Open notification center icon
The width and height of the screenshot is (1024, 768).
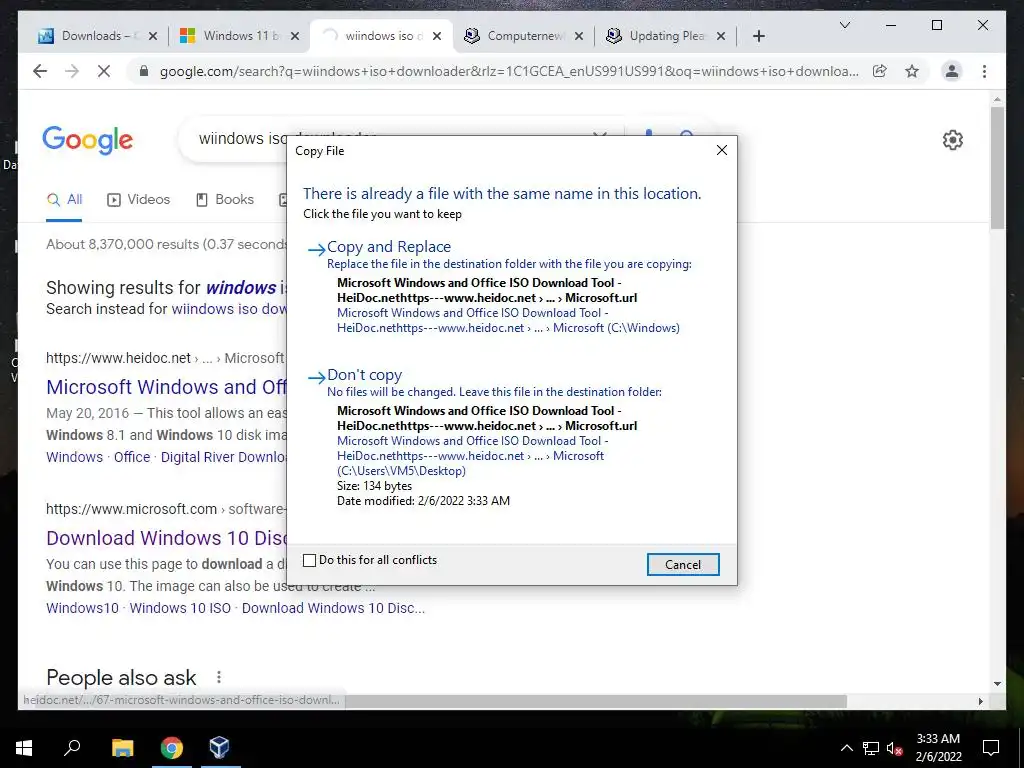(991, 748)
